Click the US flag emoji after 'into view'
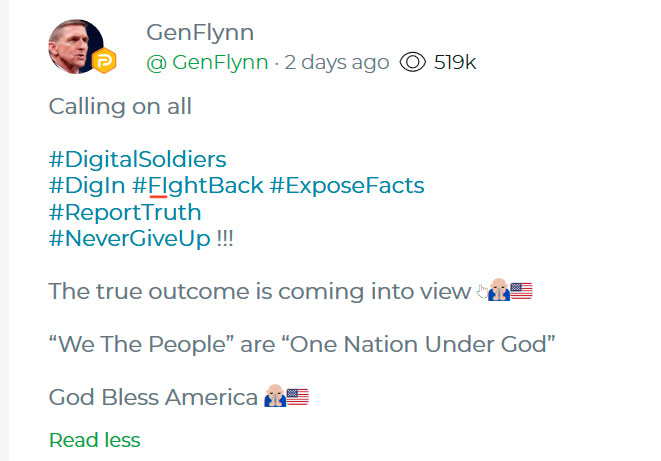The height and width of the screenshot is (461, 661). tap(521, 292)
